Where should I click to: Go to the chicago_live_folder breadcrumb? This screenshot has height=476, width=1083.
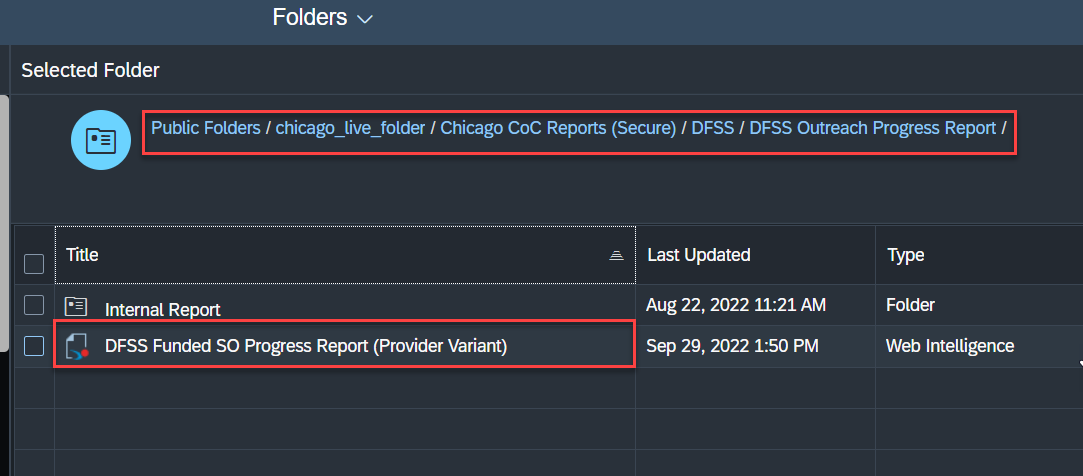pos(350,128)
